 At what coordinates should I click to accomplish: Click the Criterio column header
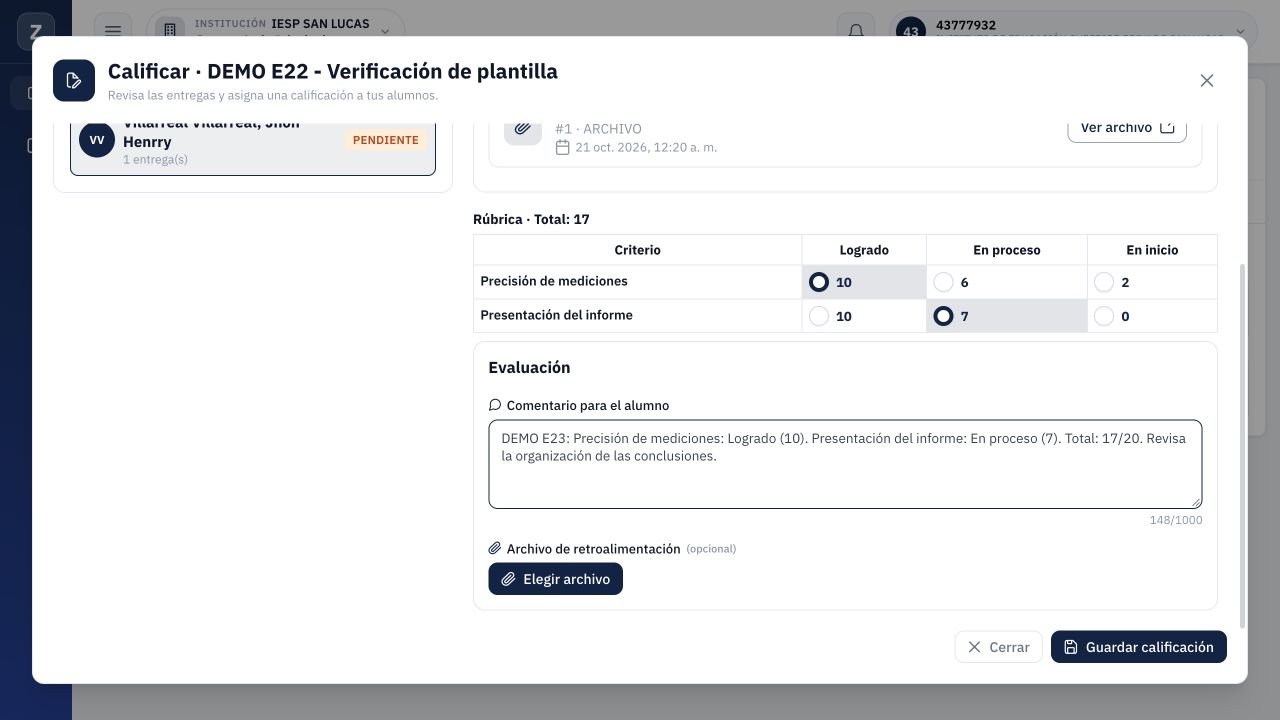pos(637,250)
